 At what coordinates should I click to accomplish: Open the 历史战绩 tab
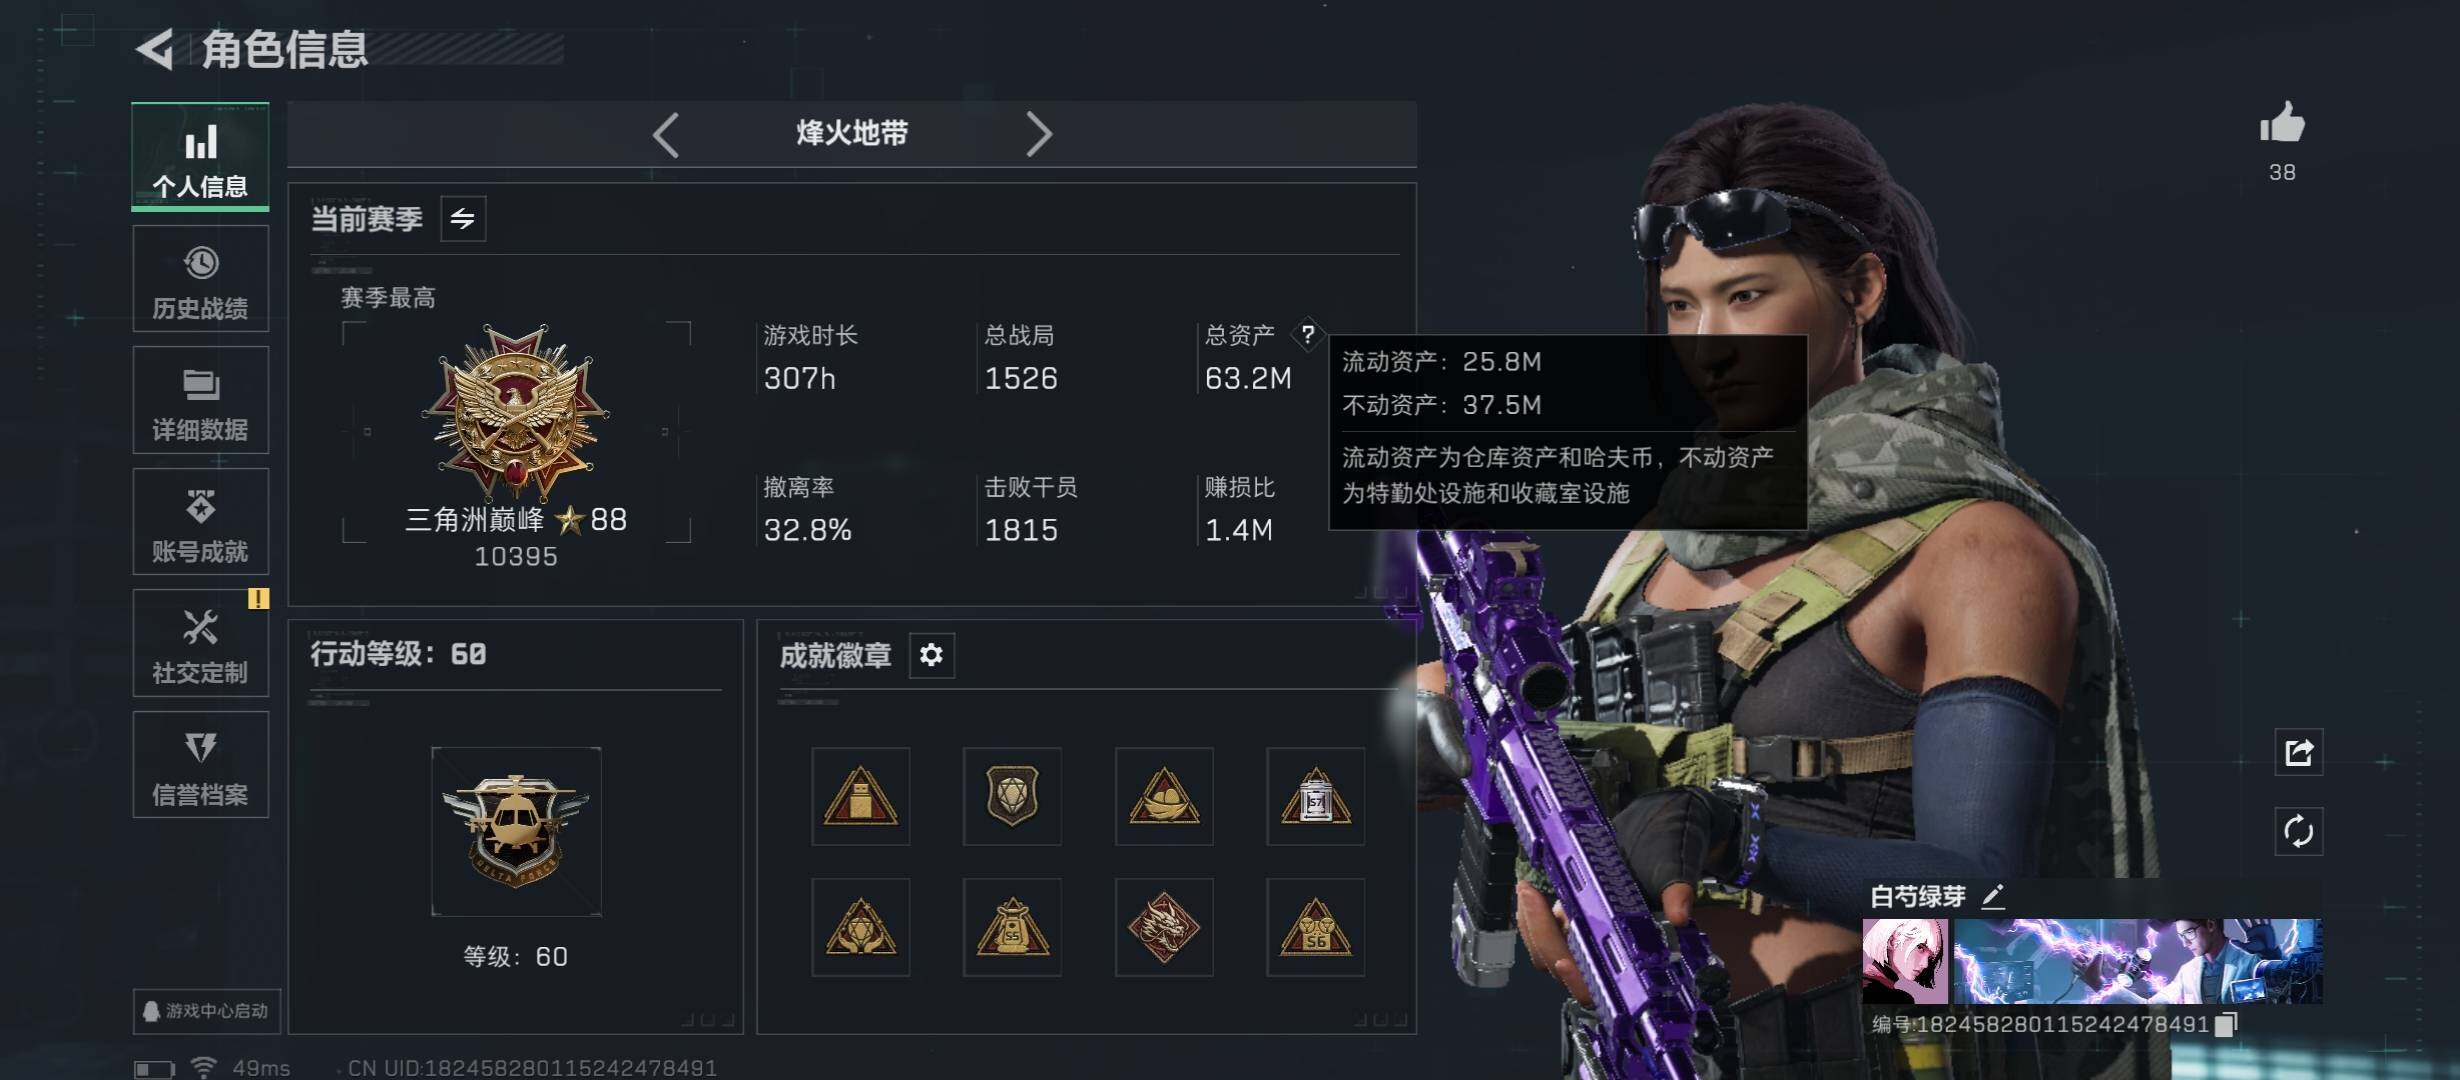[200, 279]
